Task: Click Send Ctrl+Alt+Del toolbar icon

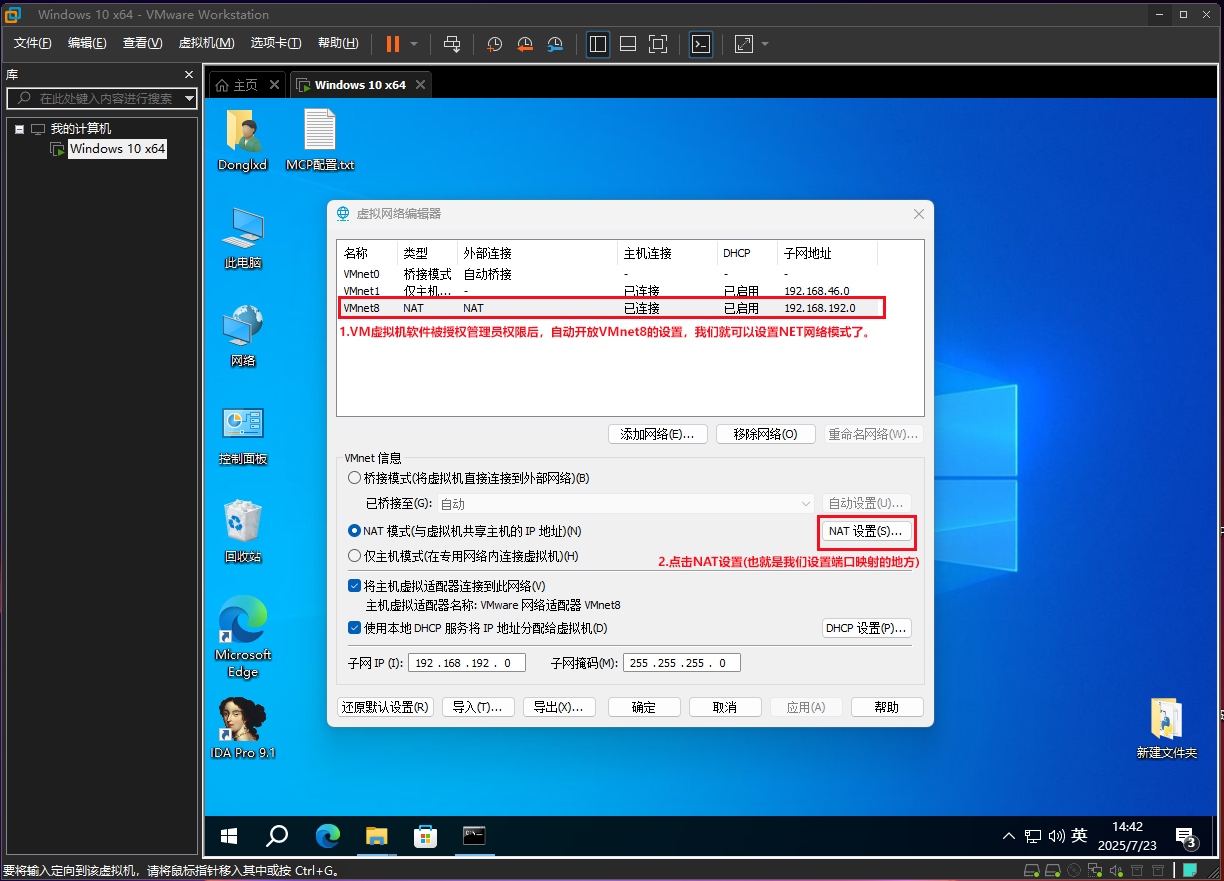Action: [452, 44]
